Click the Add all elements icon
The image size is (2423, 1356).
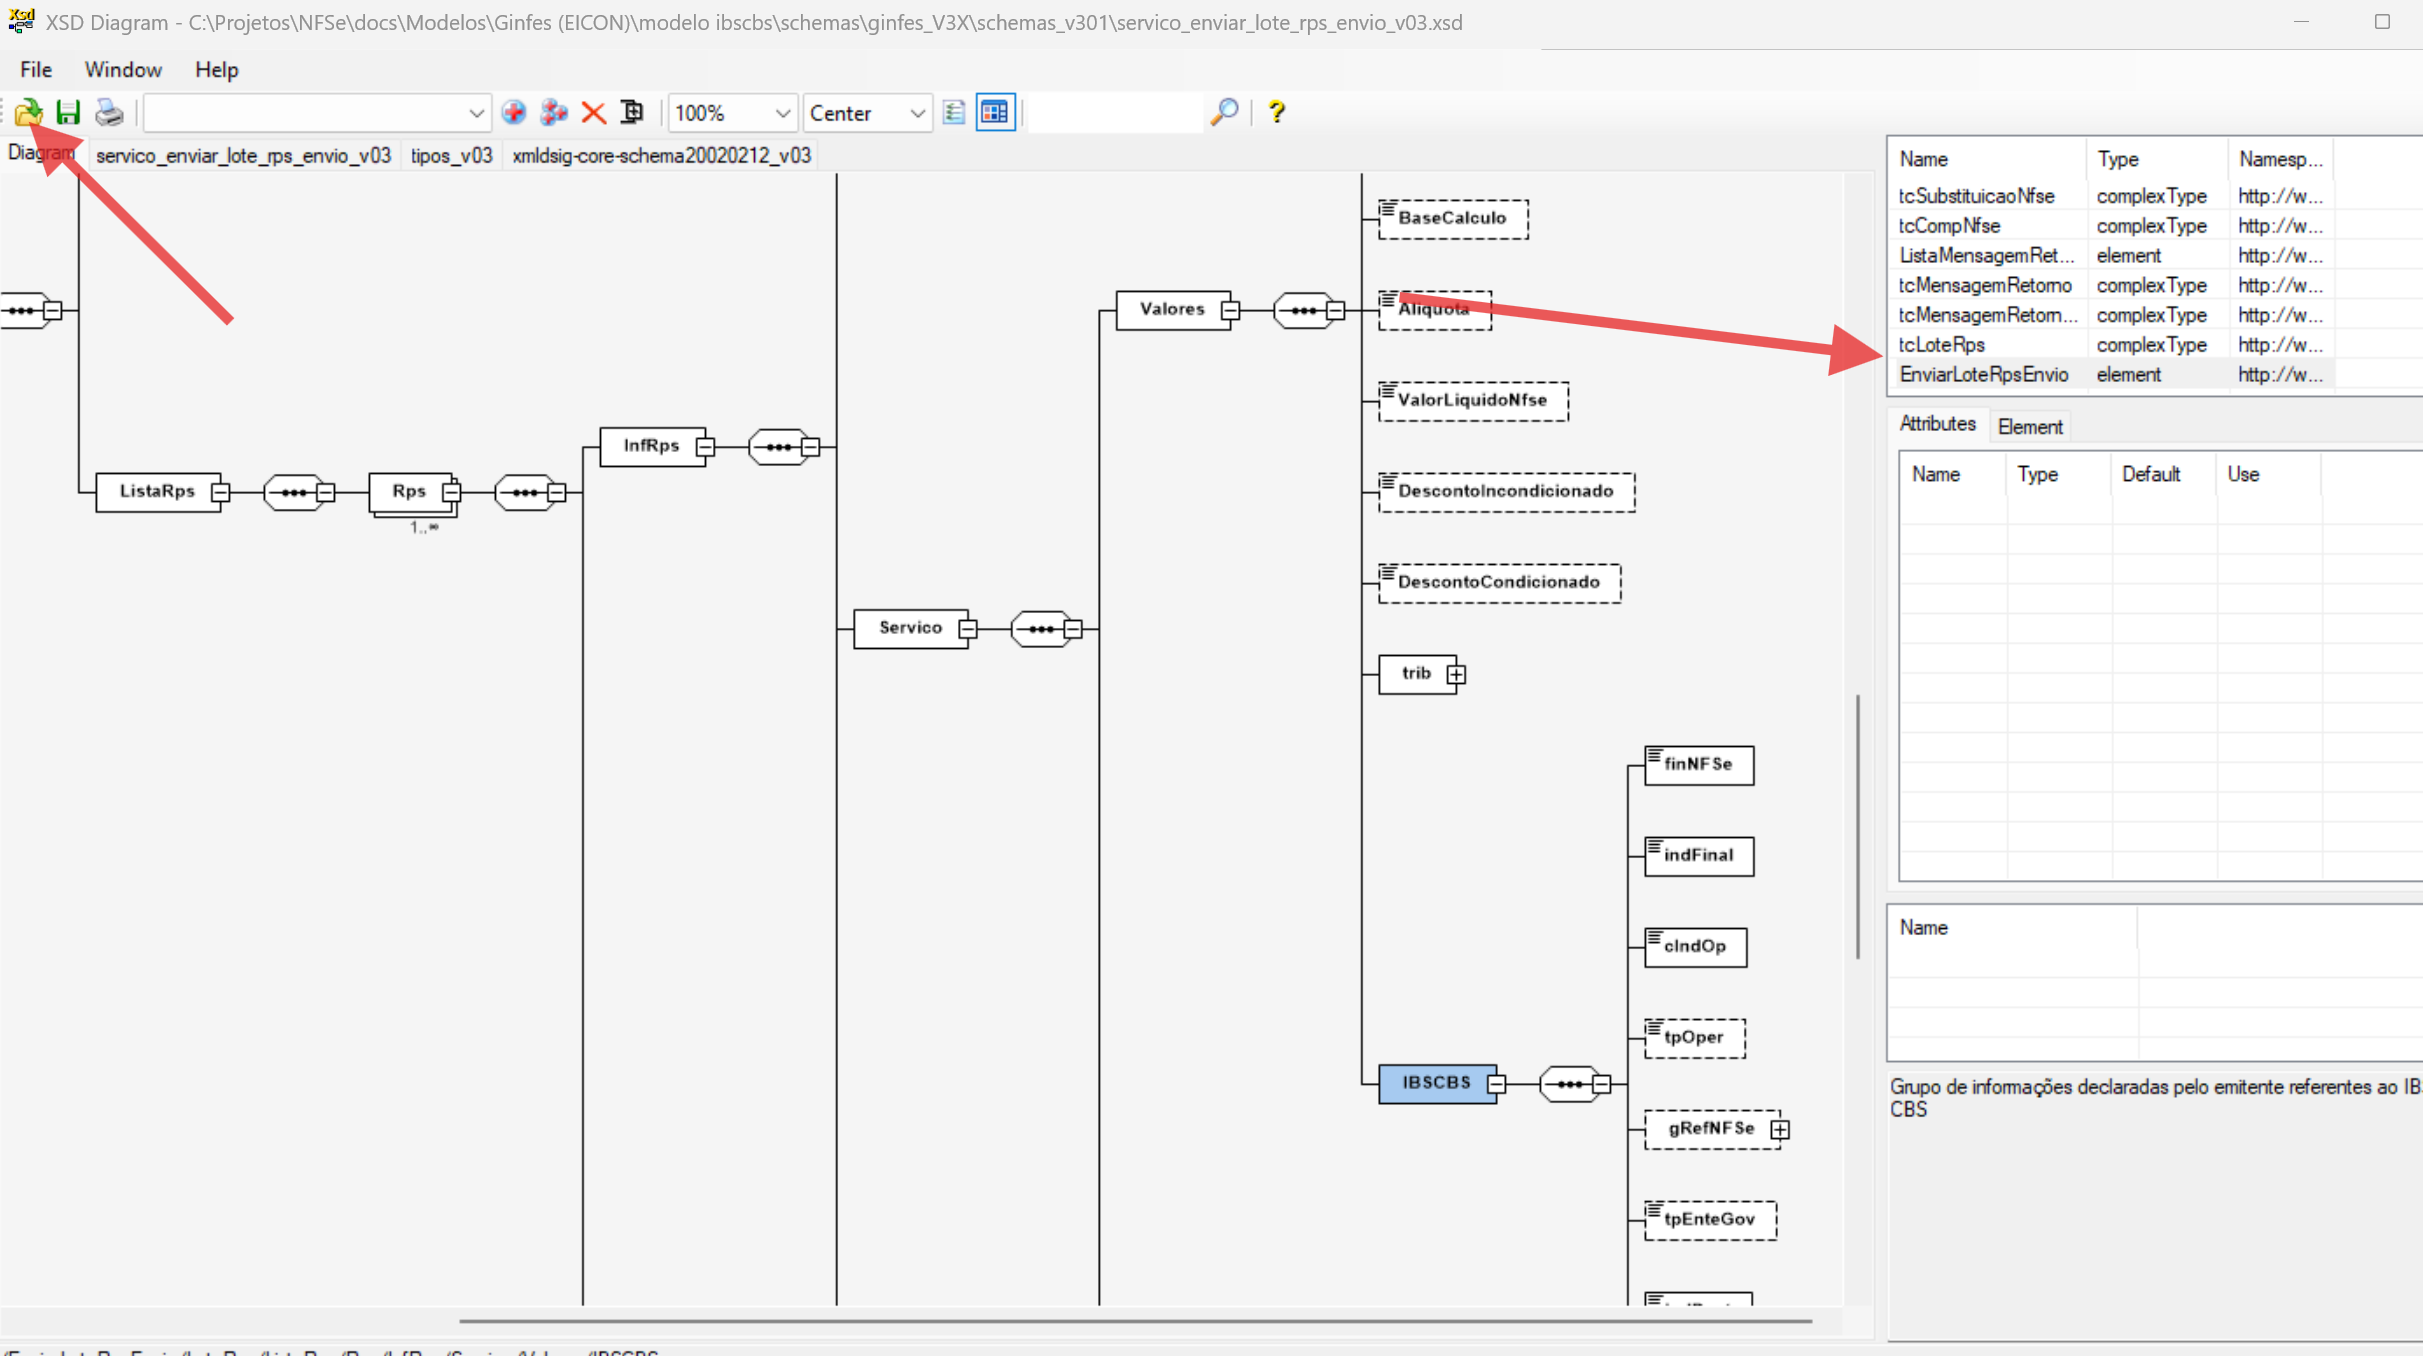[x=553, y=112]
